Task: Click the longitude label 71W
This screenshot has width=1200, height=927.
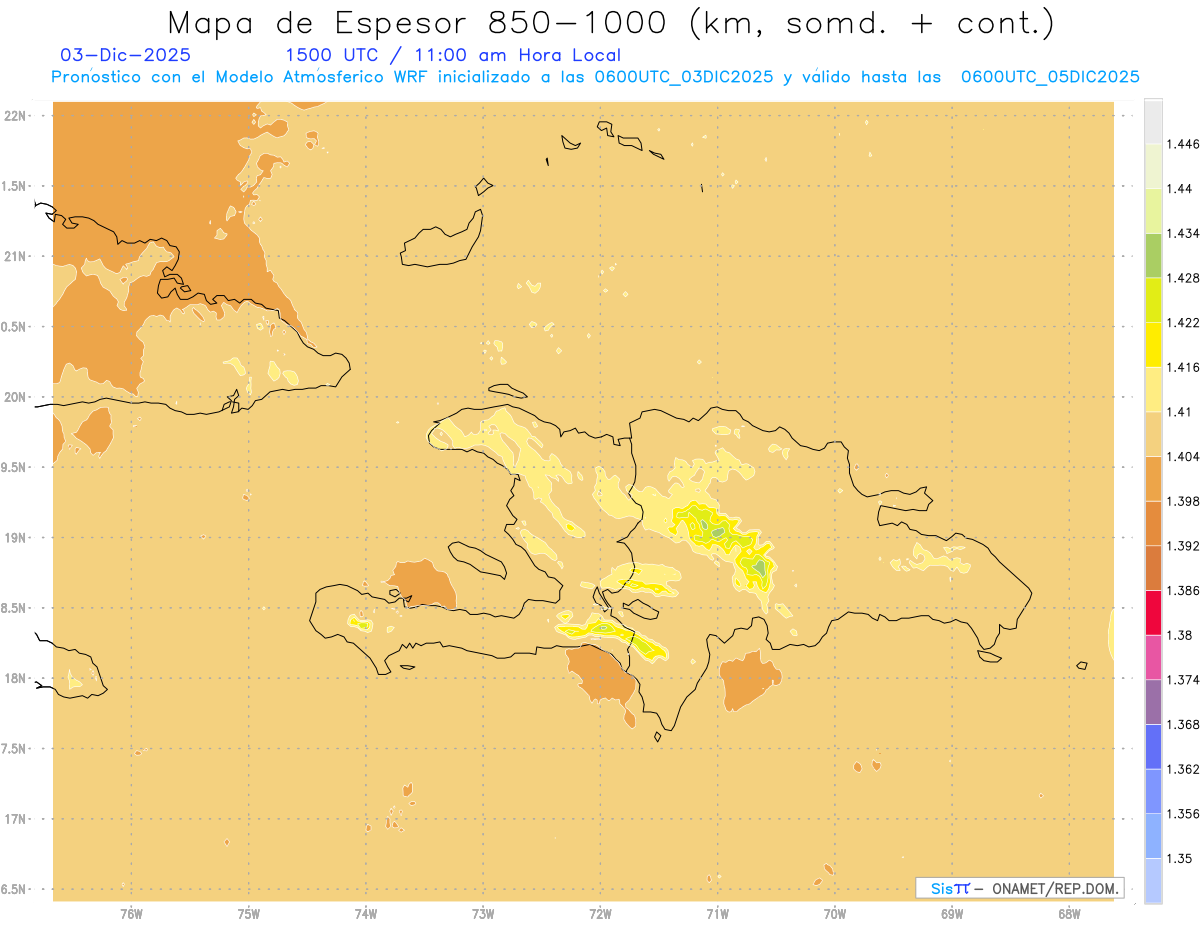Action: (x=717, y=913)
